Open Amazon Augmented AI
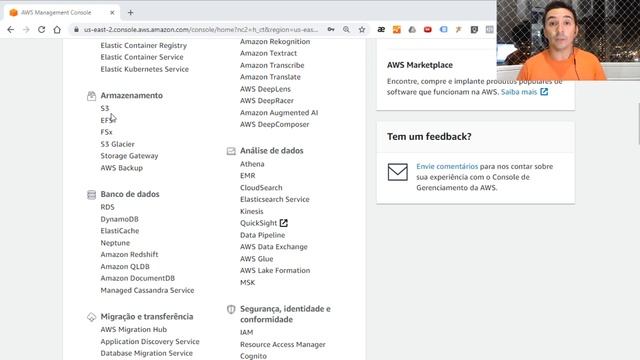Viewport: 640px width, 360px height. click(279, 113)
